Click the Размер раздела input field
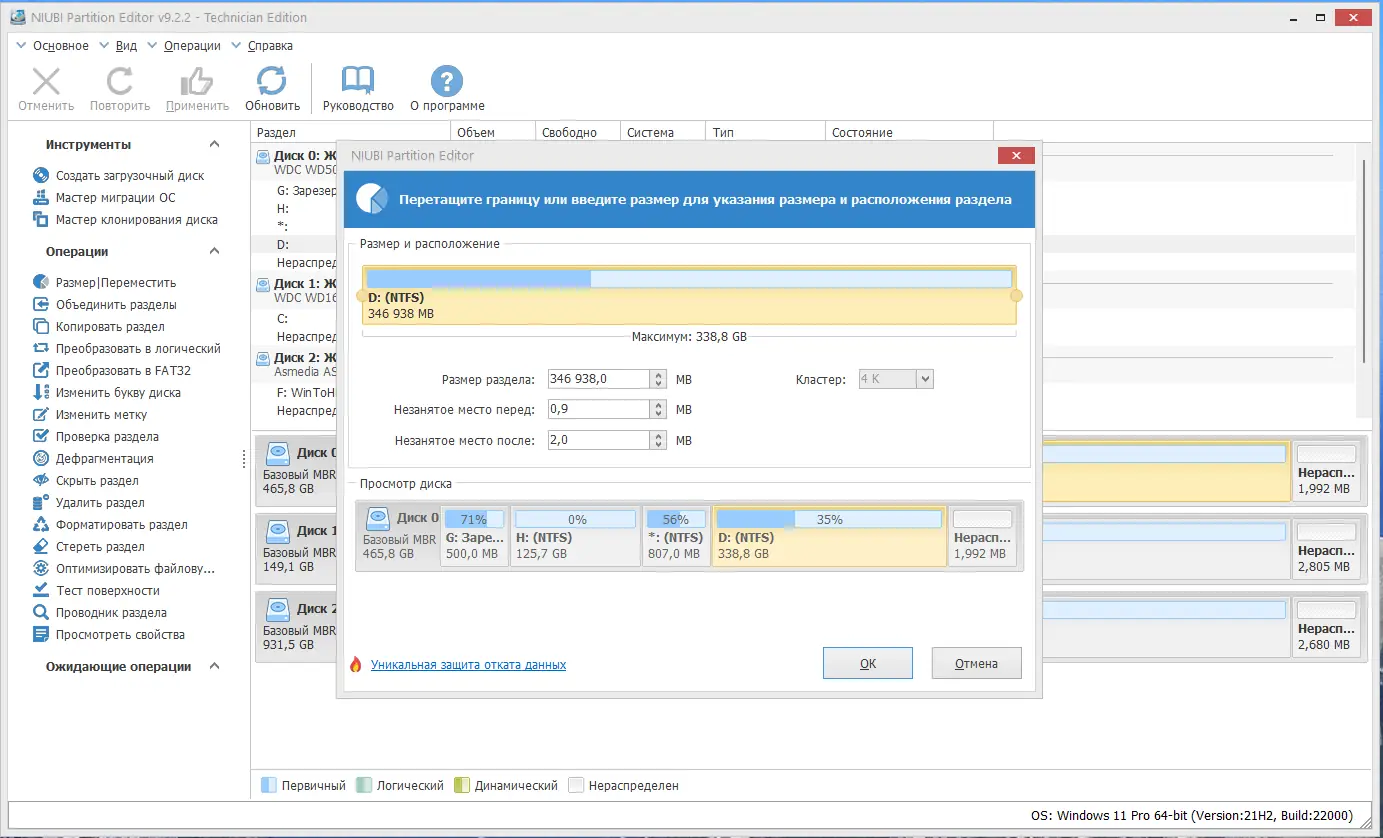This screenshot has width=1383, height=838. [x=598, y=379]
